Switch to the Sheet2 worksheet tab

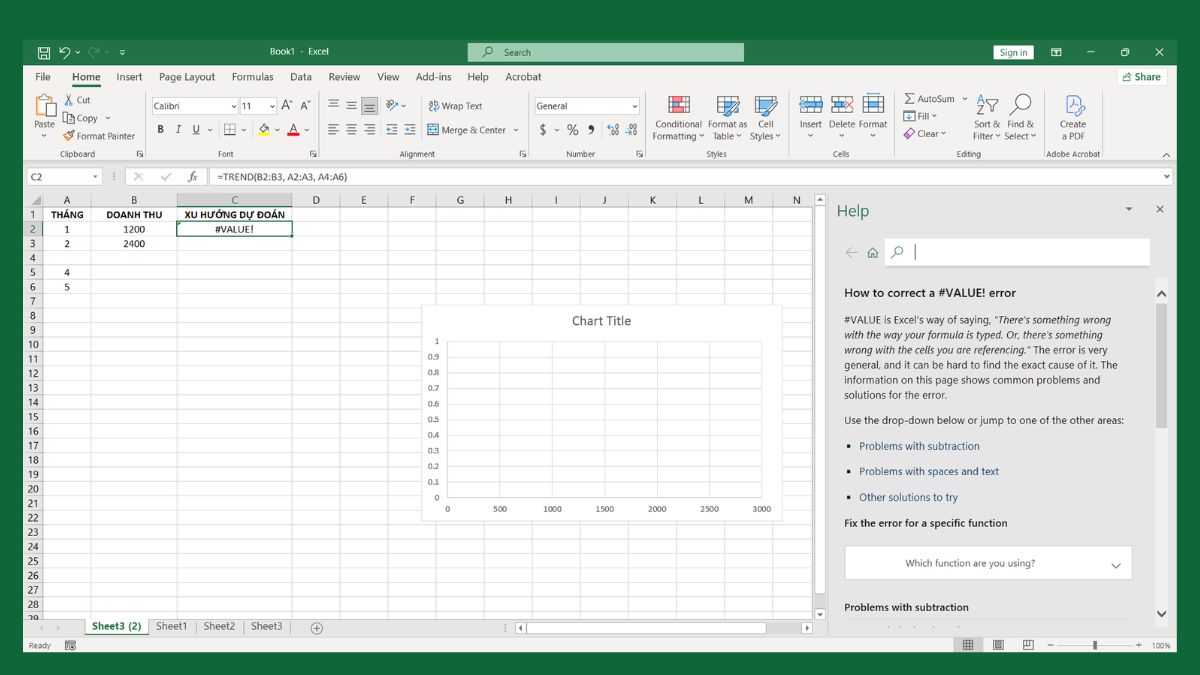(219, 625)
